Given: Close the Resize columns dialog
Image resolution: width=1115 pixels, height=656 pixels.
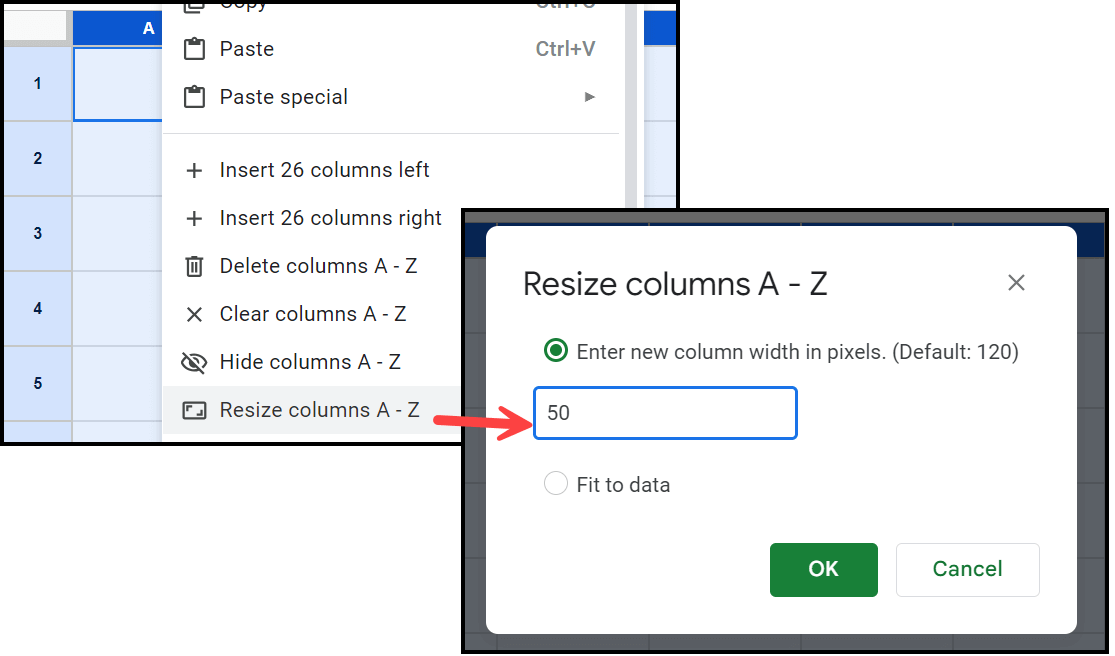Looking at the screenshot, I should click(1016, 283).
